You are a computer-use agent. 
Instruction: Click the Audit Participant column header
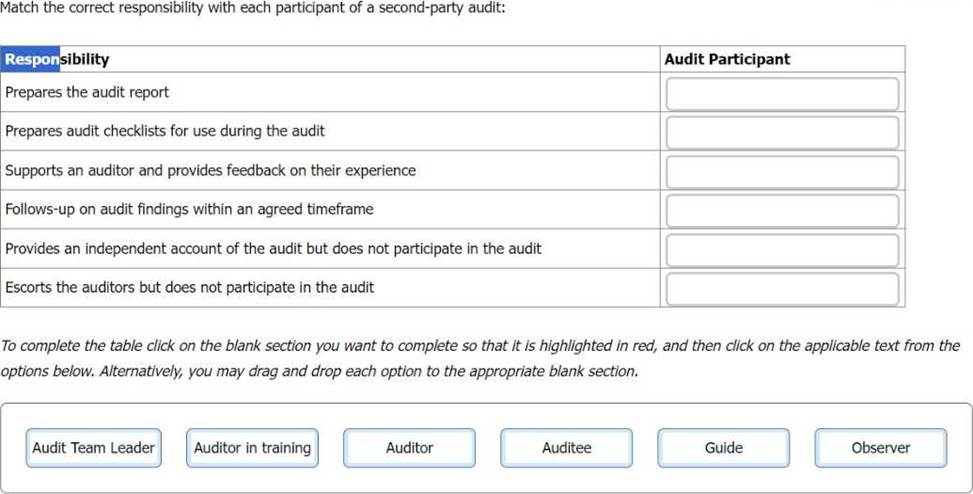(727, 60)
